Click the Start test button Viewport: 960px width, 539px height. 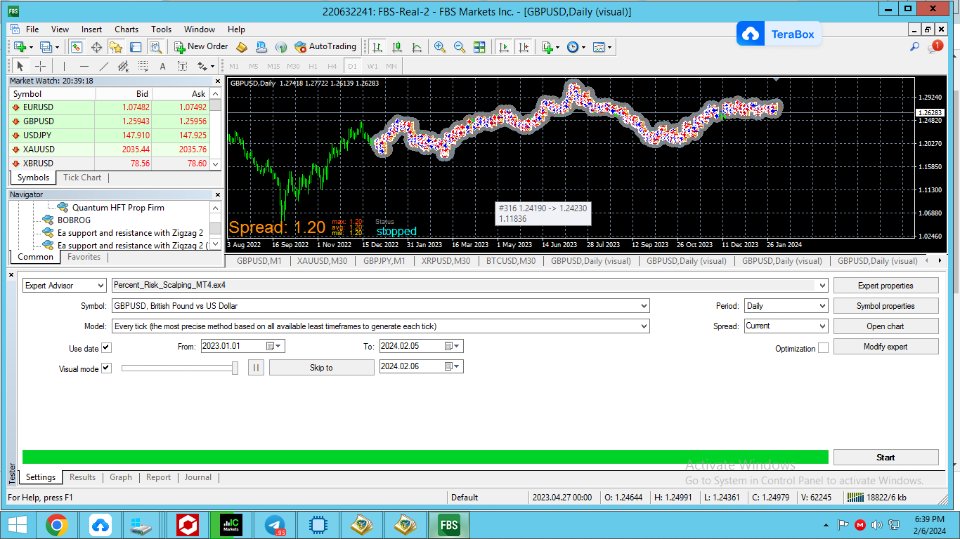885,458
